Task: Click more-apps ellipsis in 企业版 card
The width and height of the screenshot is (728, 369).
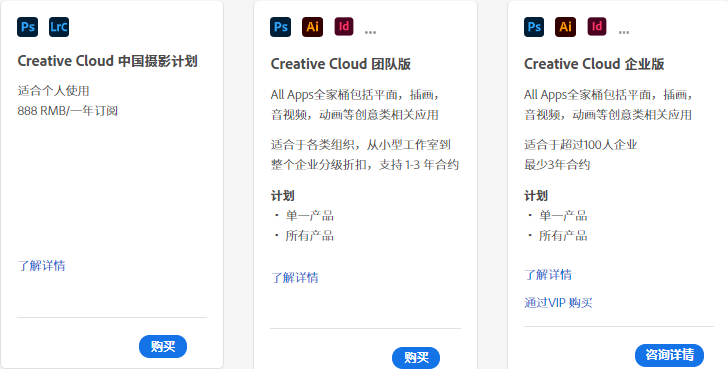Action: click(624, 32)
